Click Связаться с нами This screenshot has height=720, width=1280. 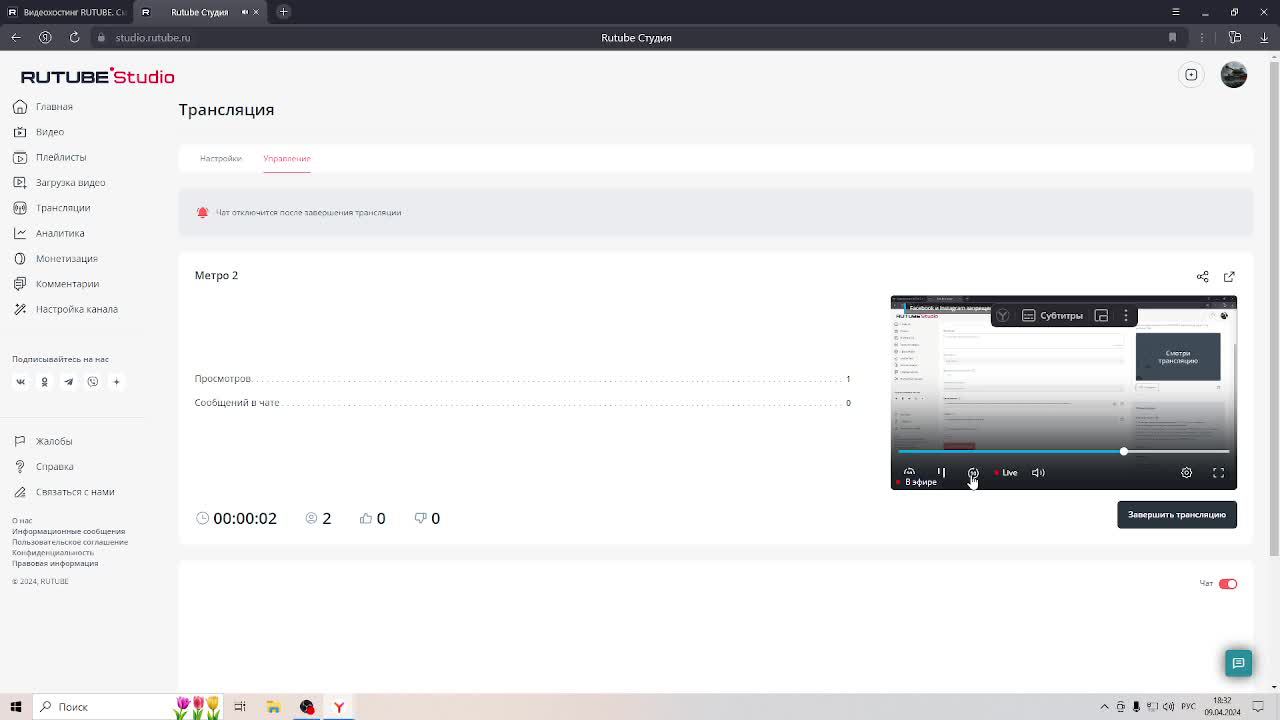click(x=64, y=492)
